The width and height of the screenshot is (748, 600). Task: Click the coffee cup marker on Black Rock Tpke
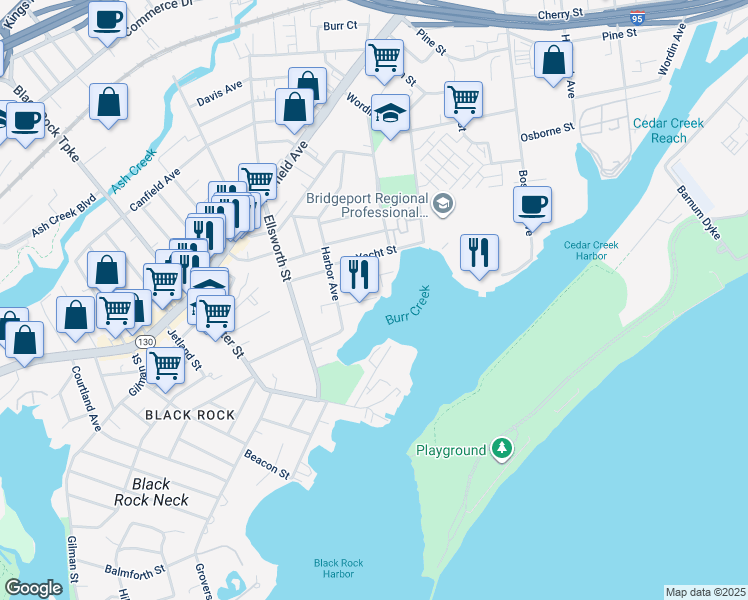click(25, 123)
